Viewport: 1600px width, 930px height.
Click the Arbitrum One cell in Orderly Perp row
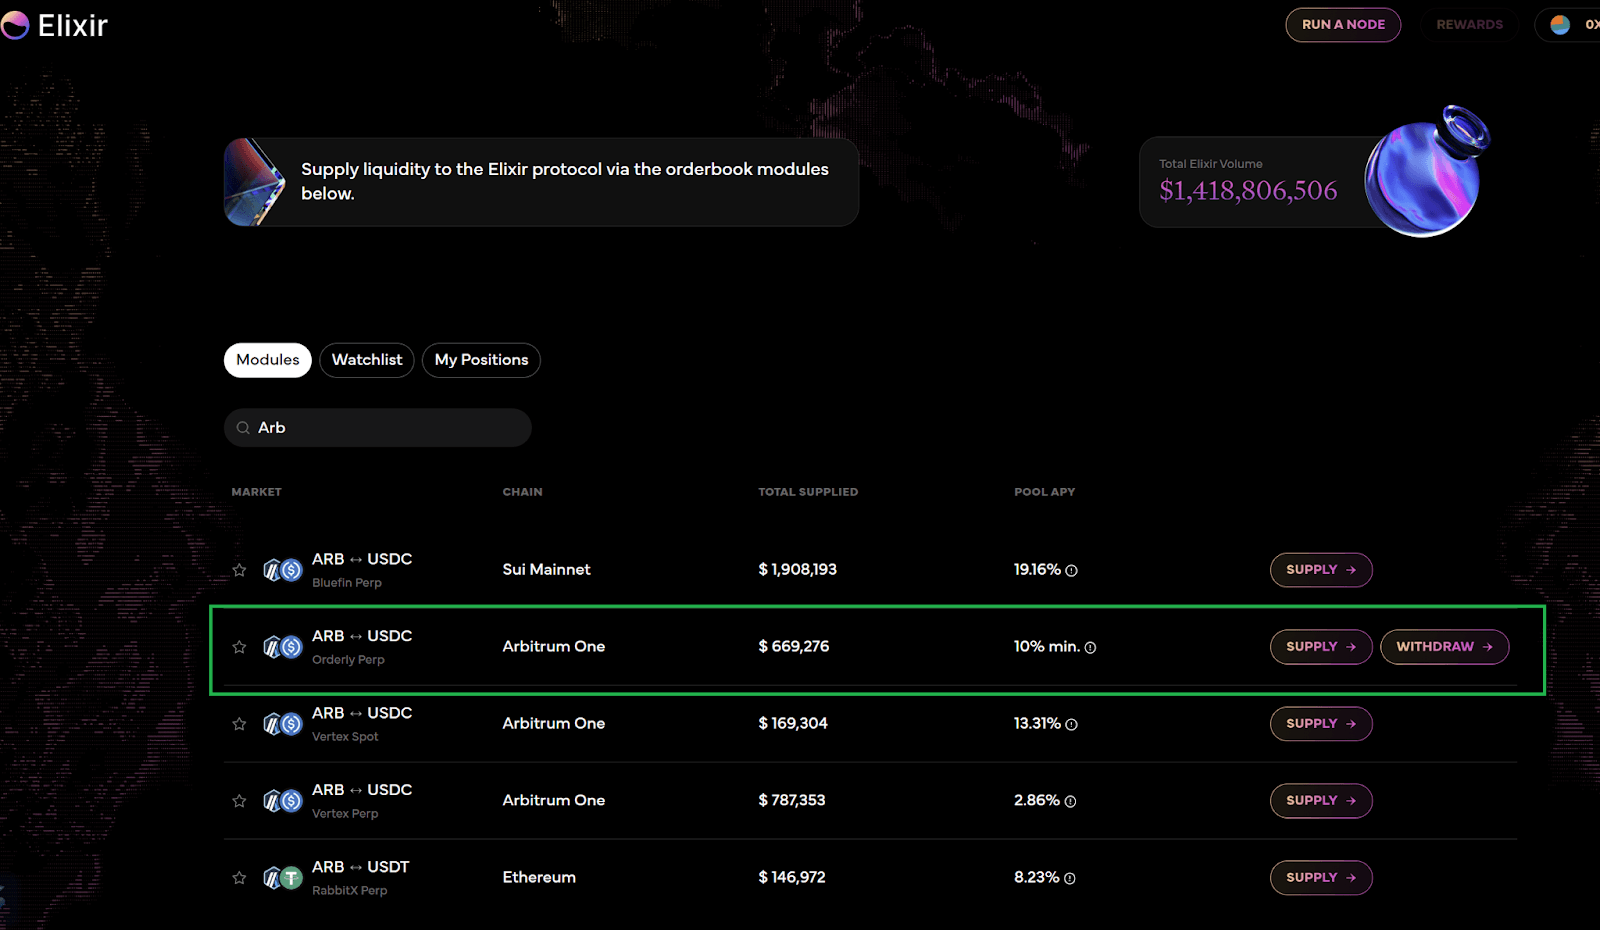pyautogui.click(x=554, y=647)
